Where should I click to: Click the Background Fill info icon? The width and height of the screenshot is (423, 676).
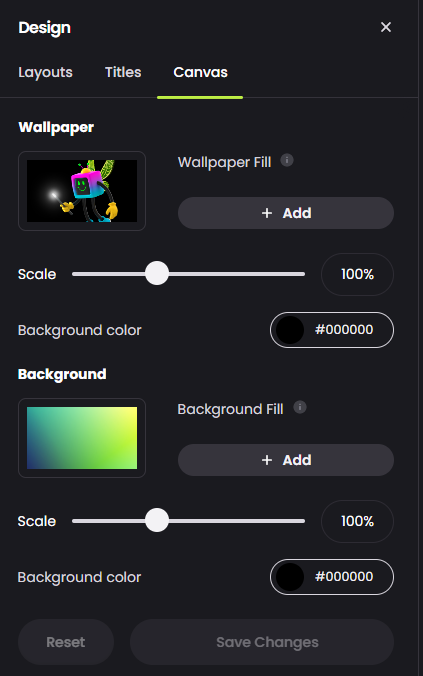(x=300, y=407)
